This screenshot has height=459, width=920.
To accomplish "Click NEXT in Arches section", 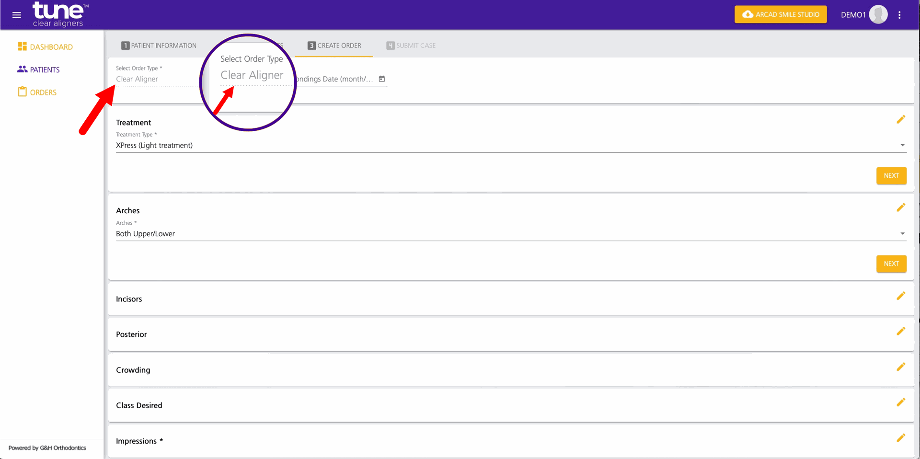I will coord(891,264).
